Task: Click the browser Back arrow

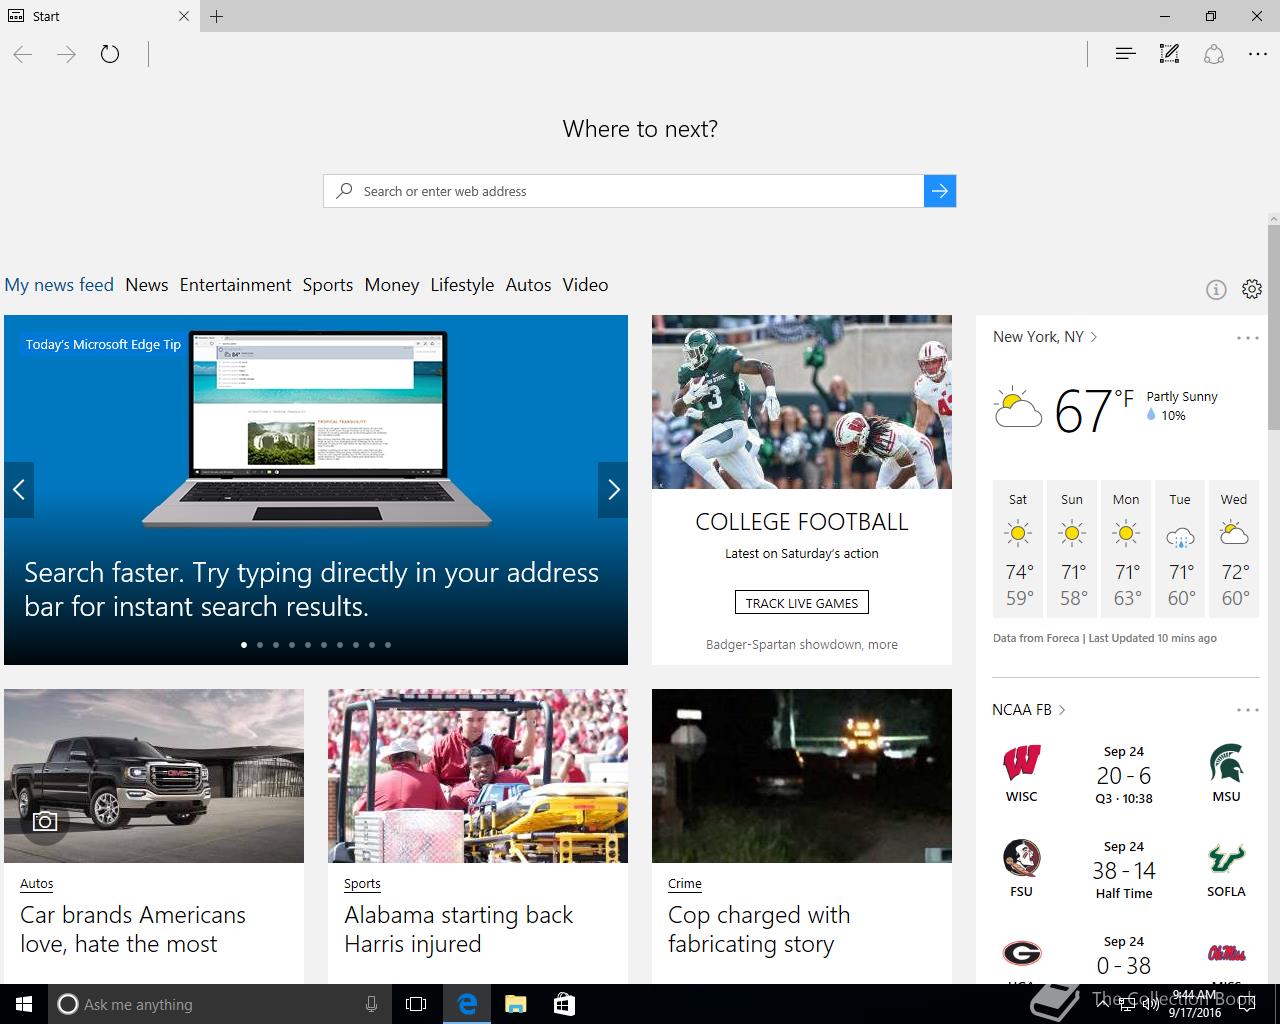Action: click(23, 54)
